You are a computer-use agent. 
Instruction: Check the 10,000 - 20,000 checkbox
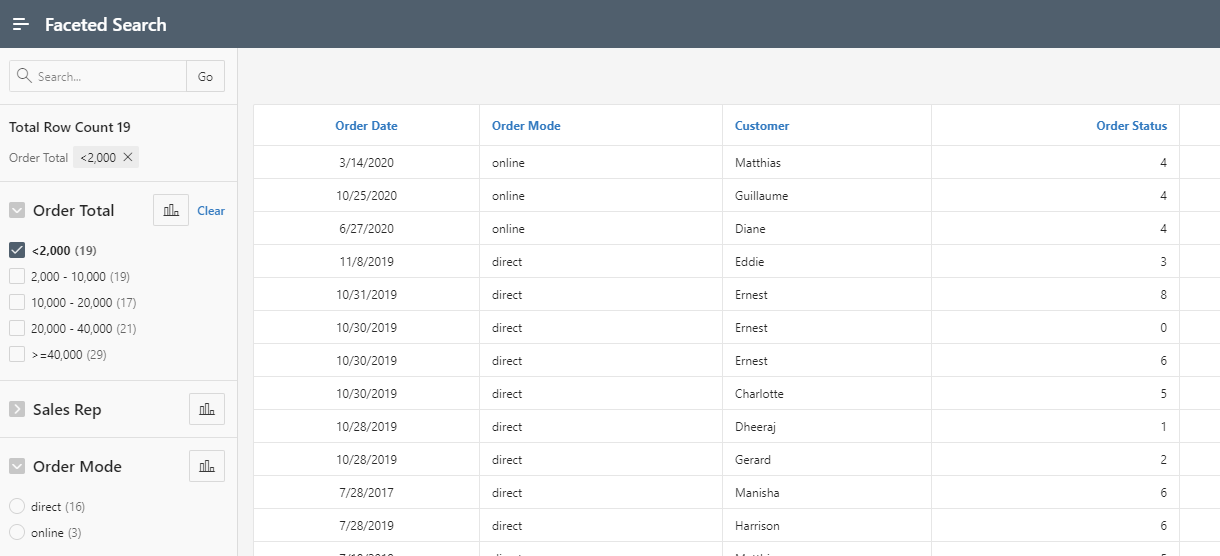click(x=17, y=302)
